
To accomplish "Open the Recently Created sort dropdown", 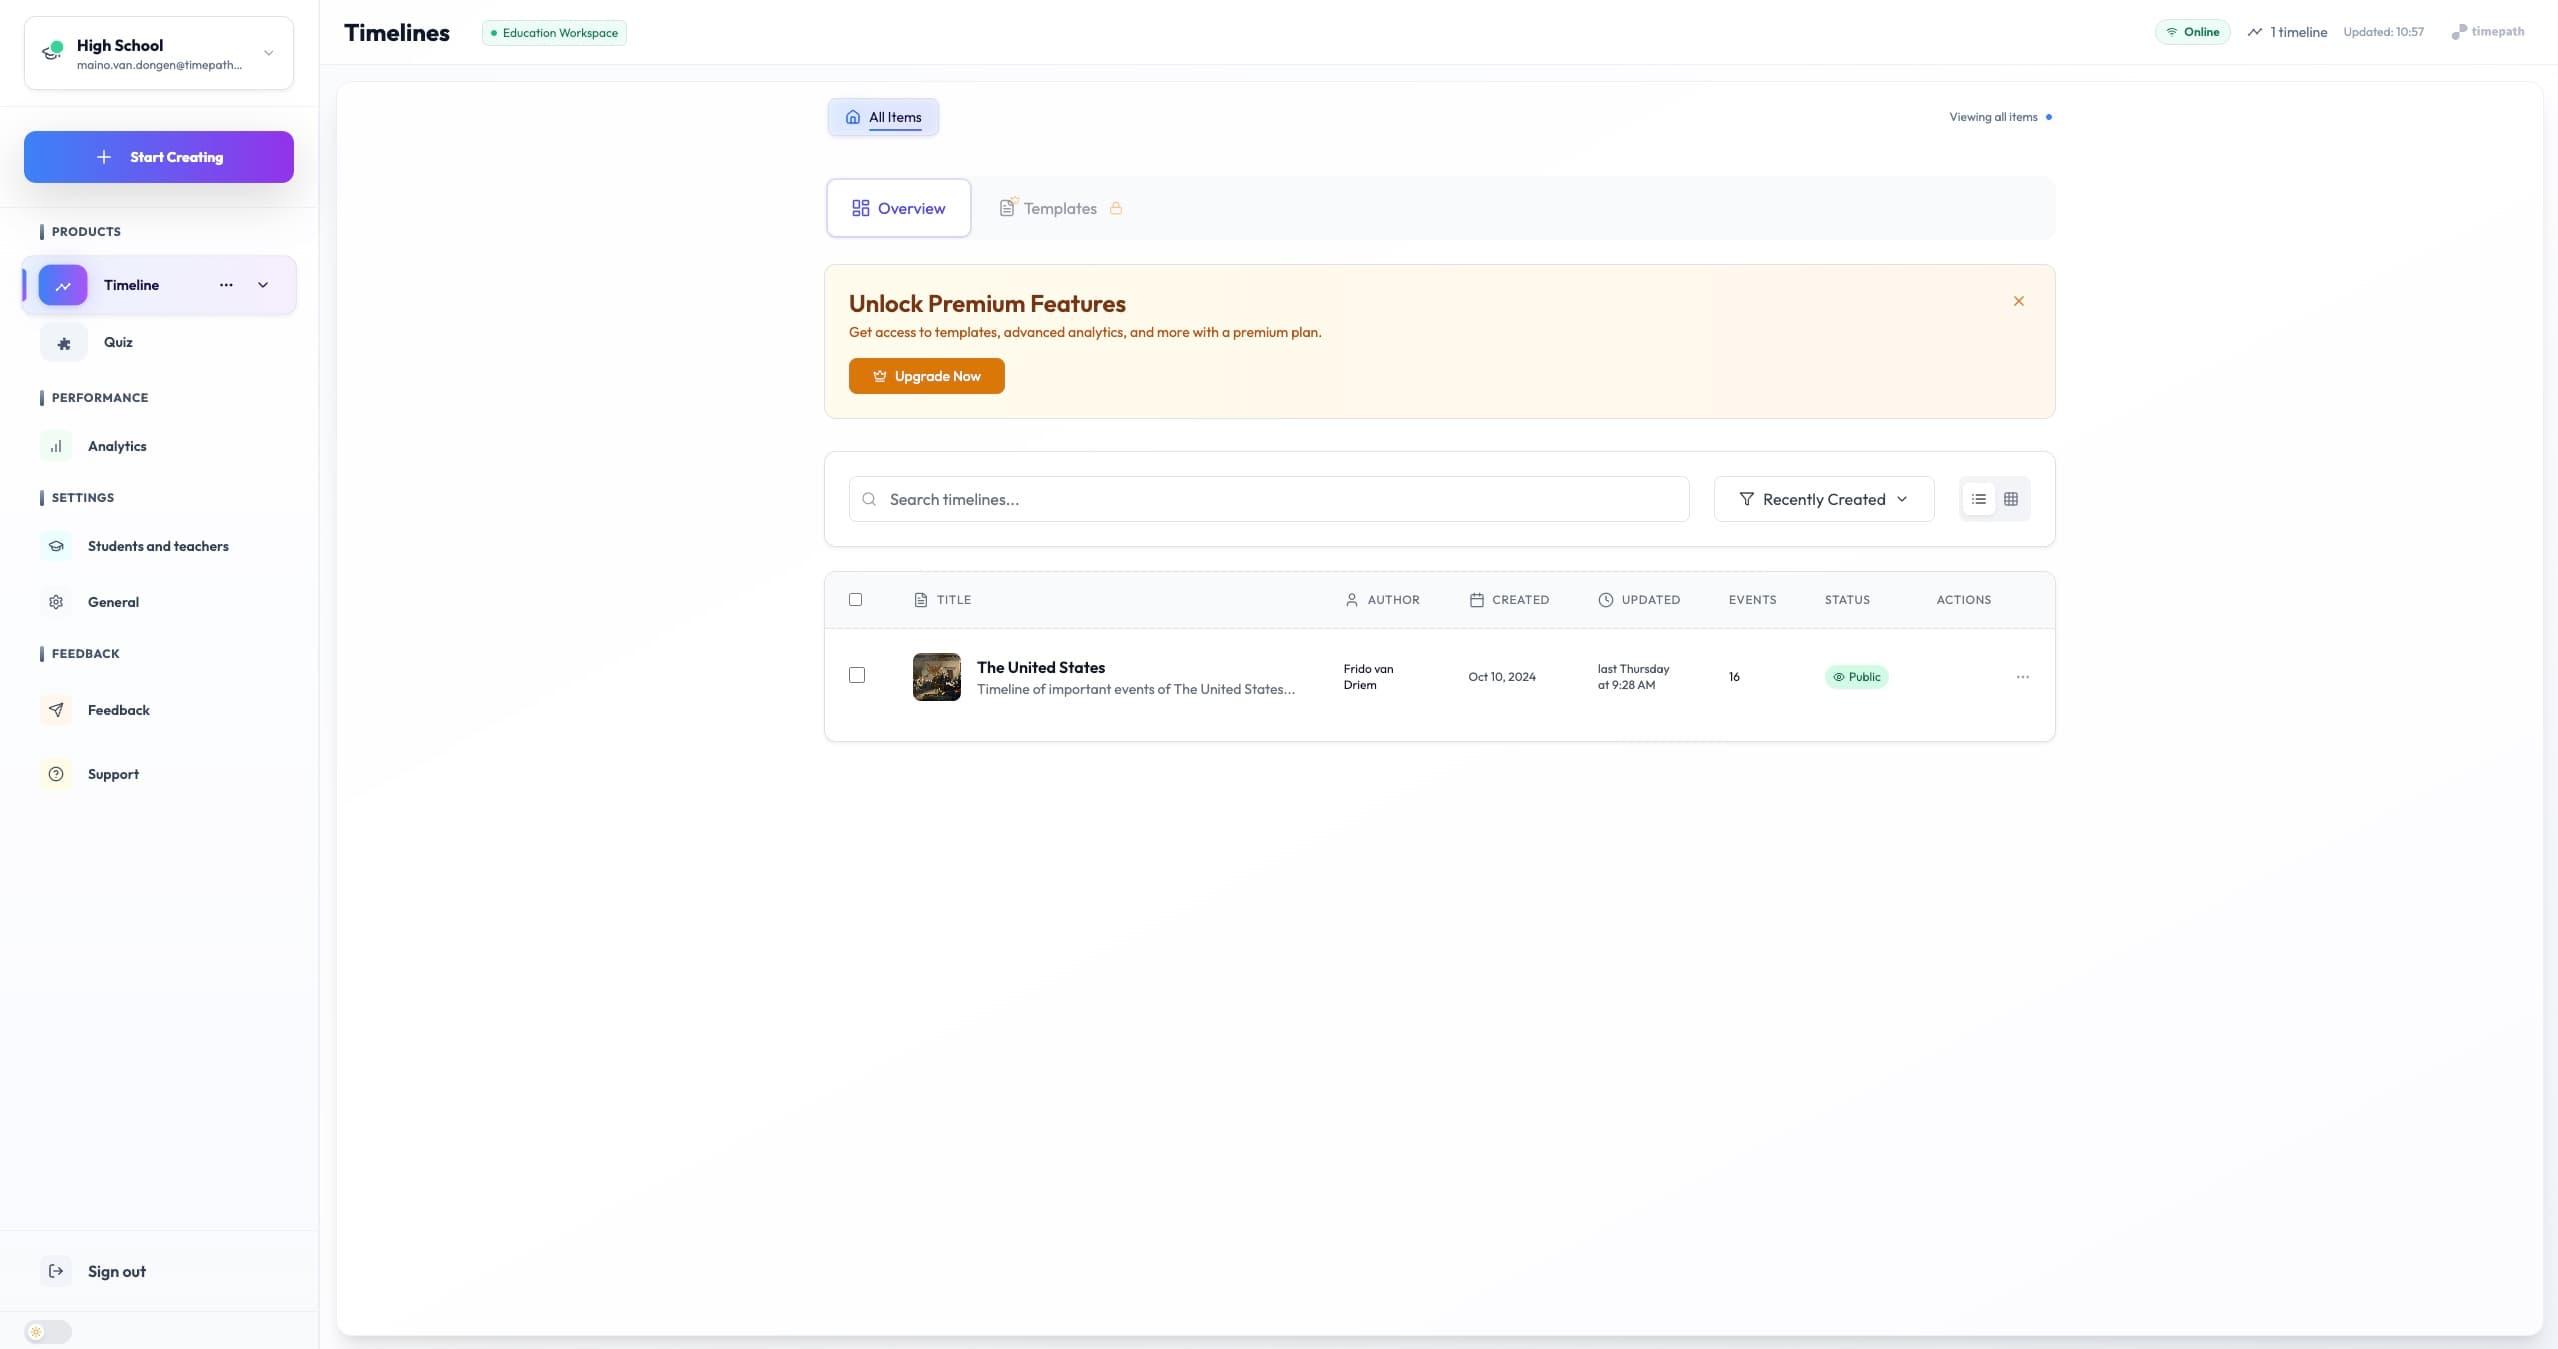I will pos(1824,499).
